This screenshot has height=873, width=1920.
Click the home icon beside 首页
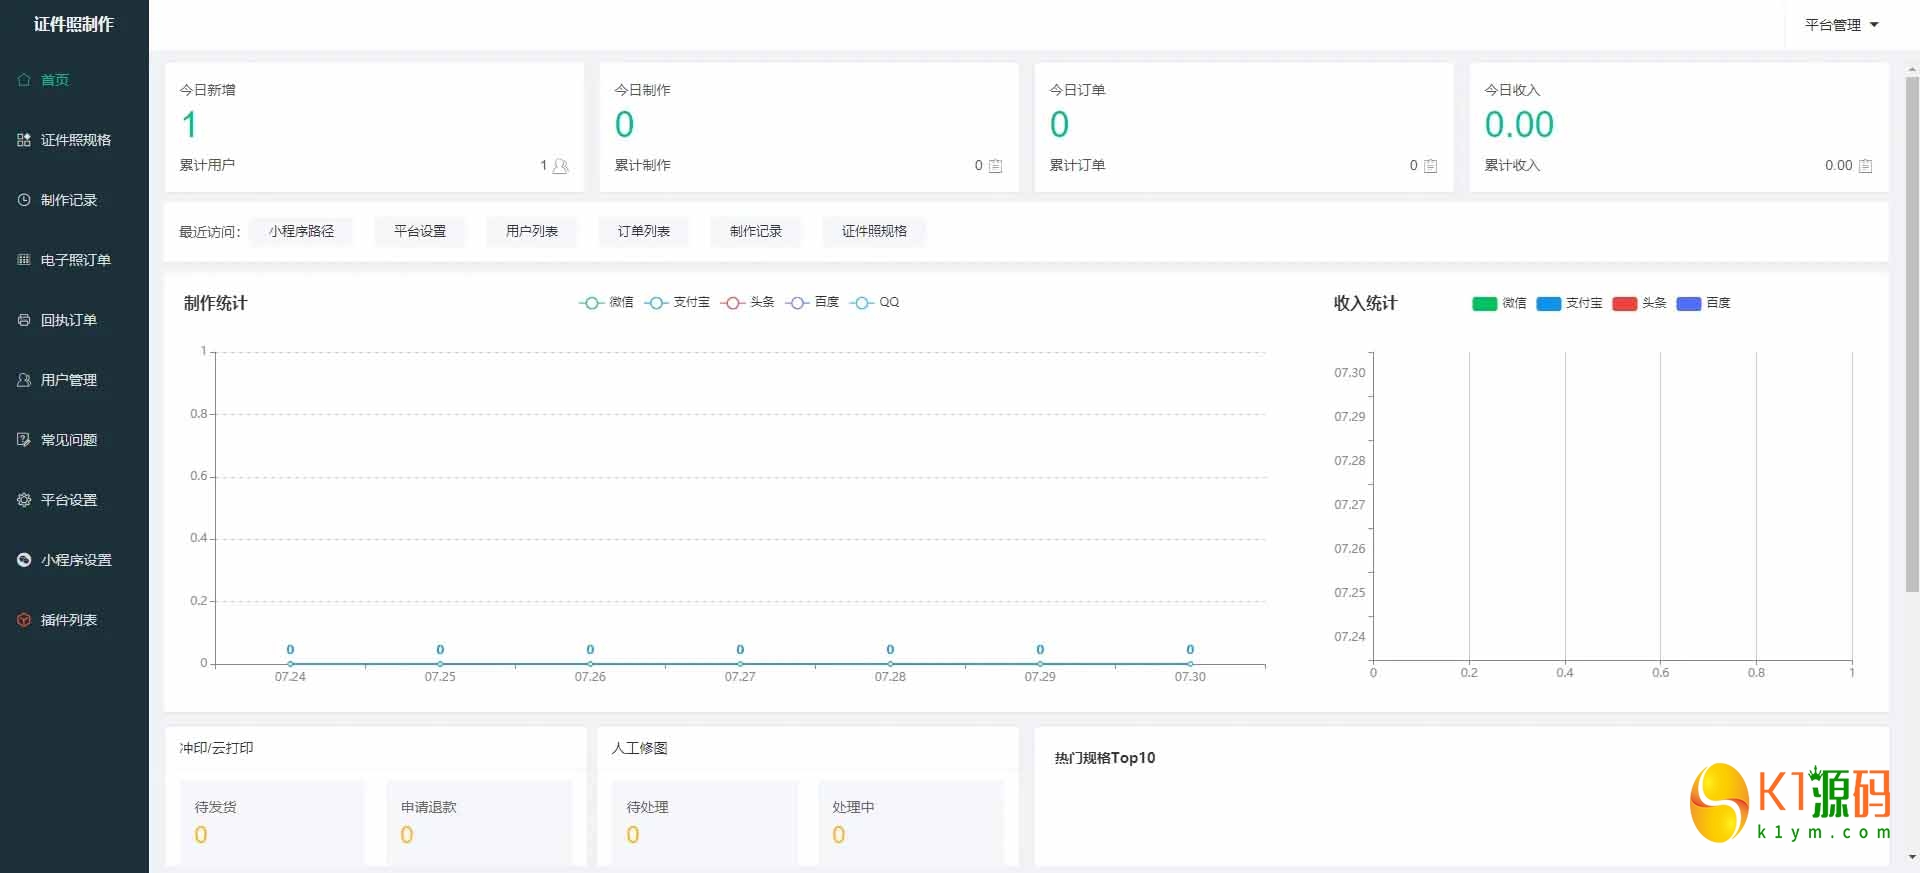click(24, 80)
